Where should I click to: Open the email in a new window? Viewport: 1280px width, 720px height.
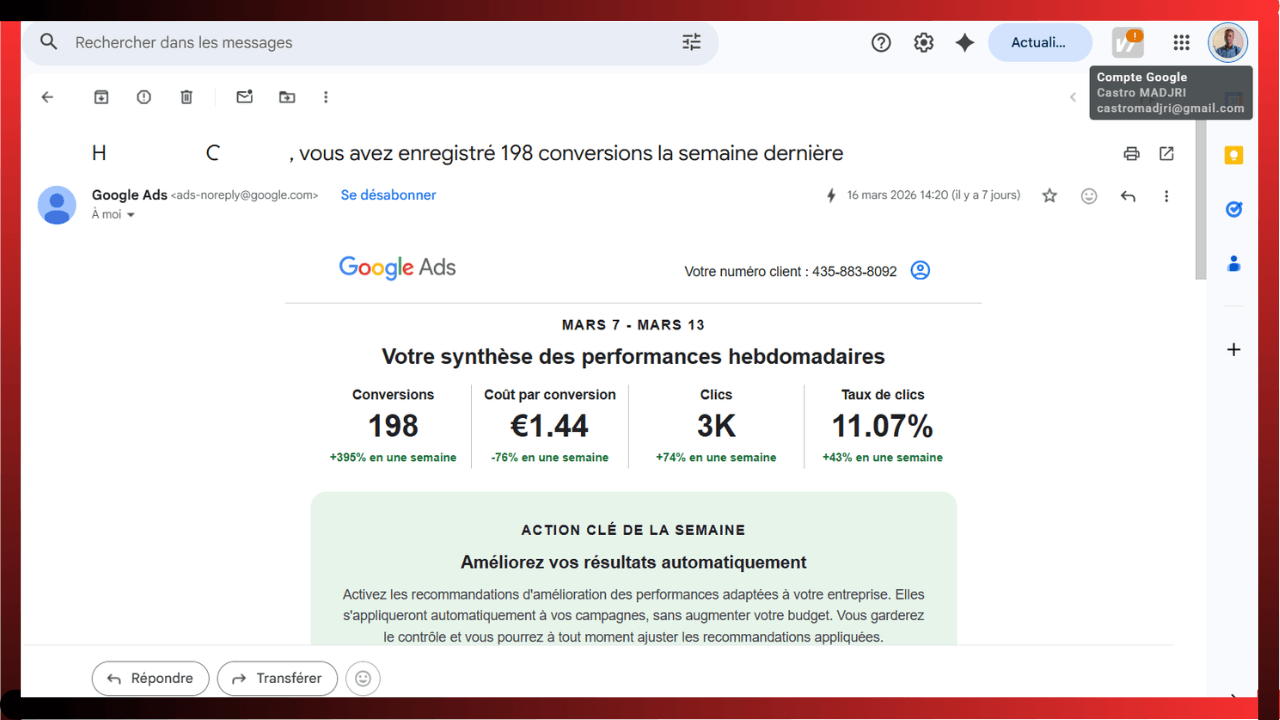pyautogui.click(x=1166, y=154)
